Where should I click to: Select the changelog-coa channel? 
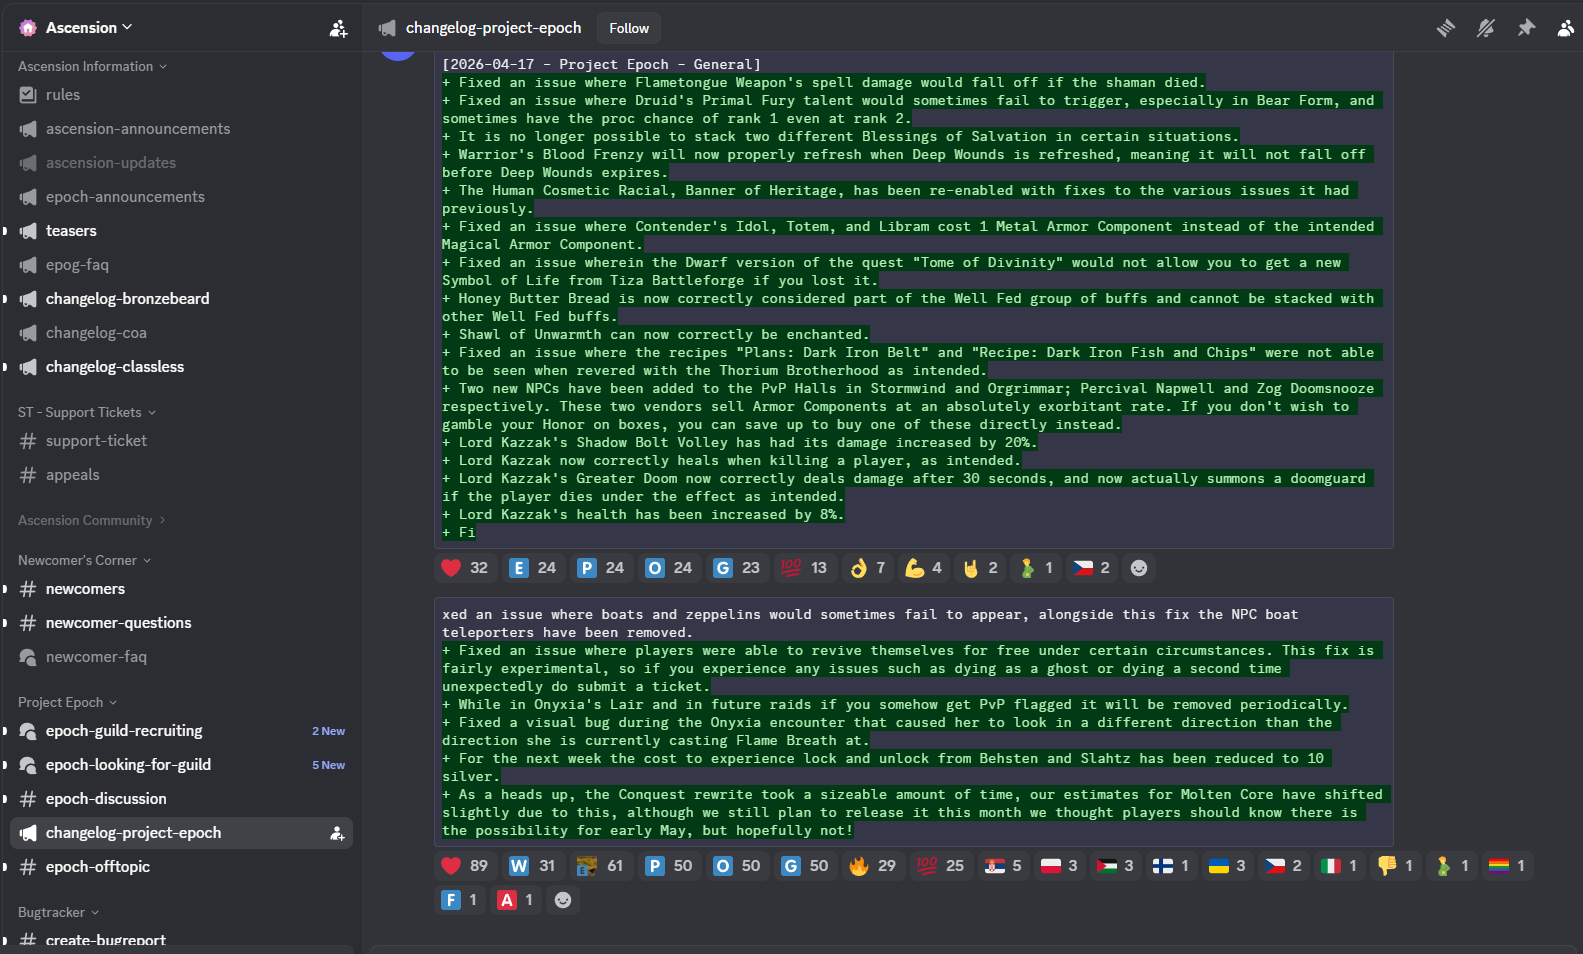[181, 333]
